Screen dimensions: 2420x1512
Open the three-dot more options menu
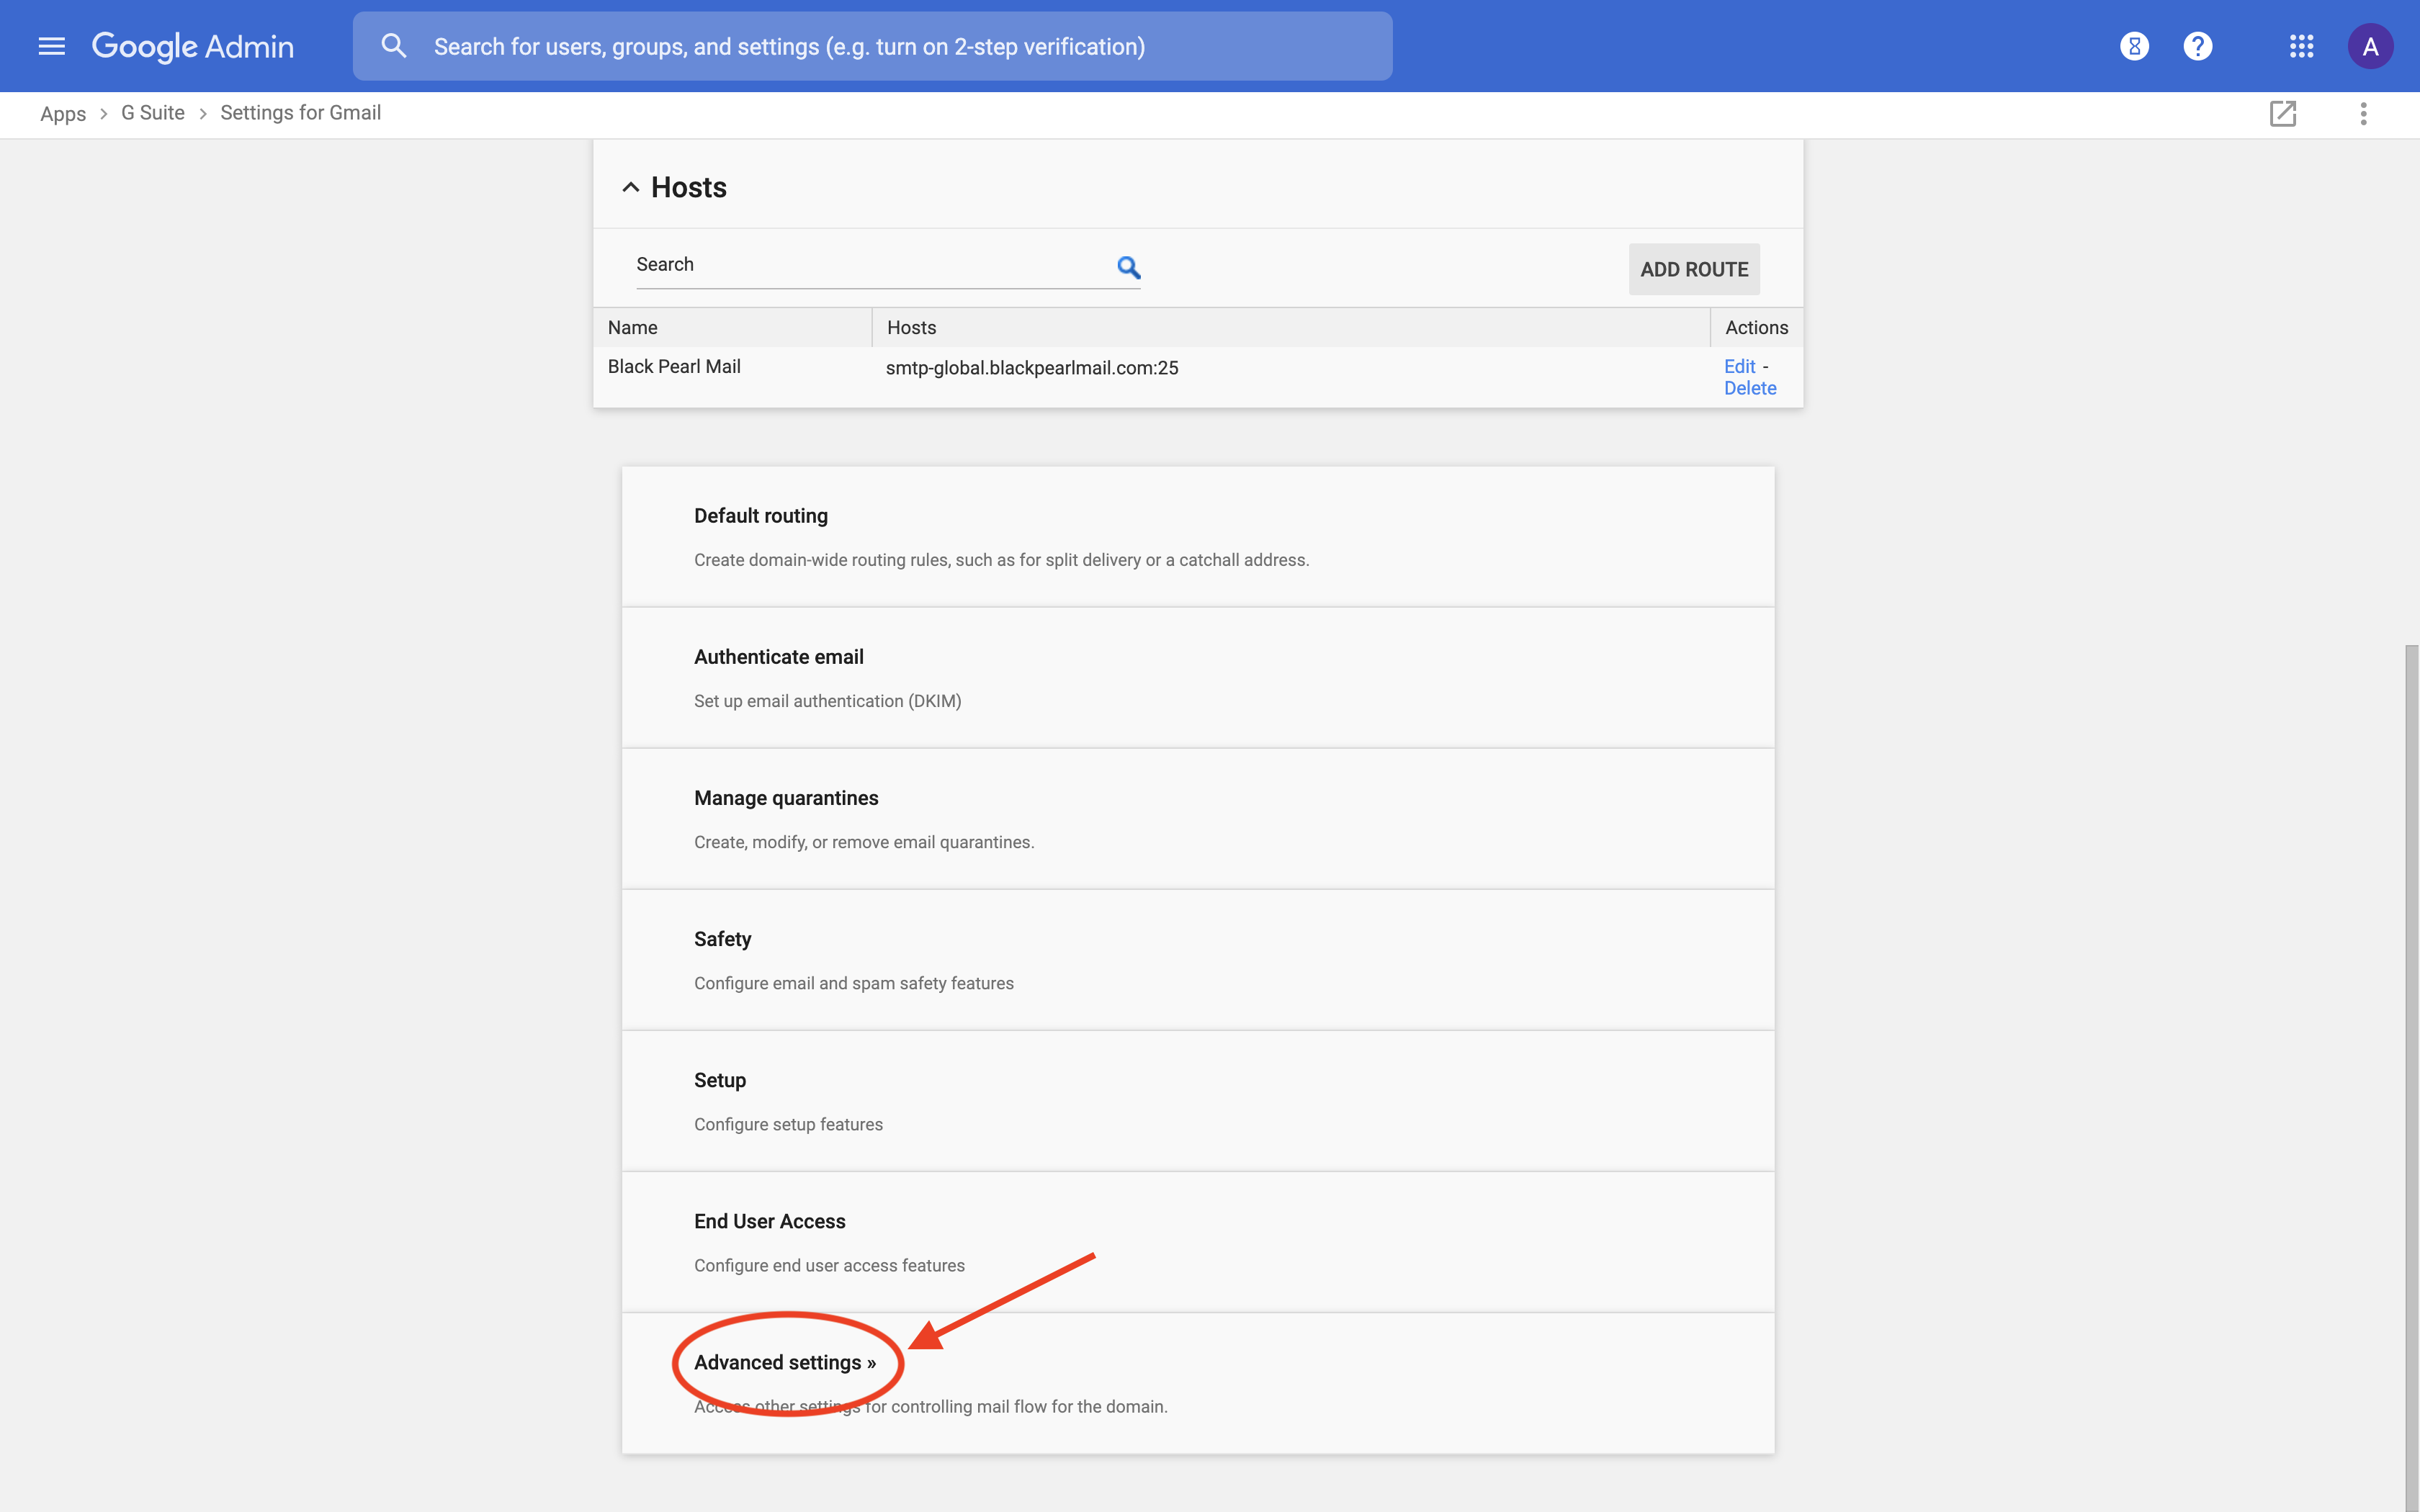click(x=2363, y=114)
